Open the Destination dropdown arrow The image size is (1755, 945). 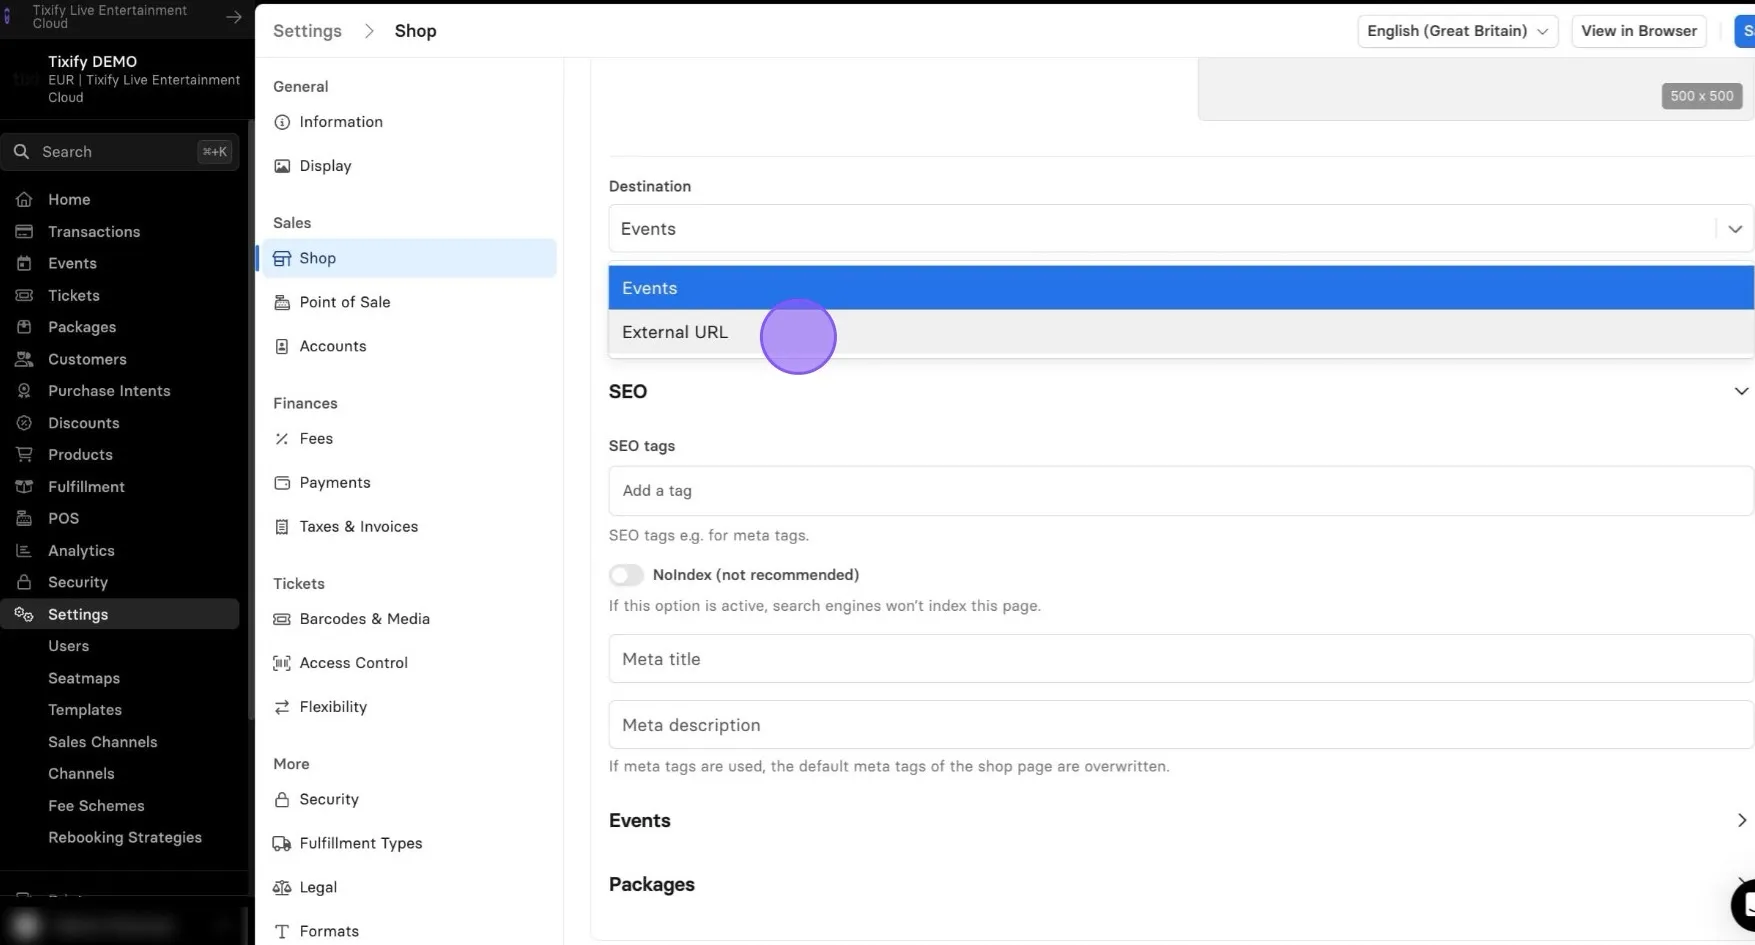point(1735,229)
